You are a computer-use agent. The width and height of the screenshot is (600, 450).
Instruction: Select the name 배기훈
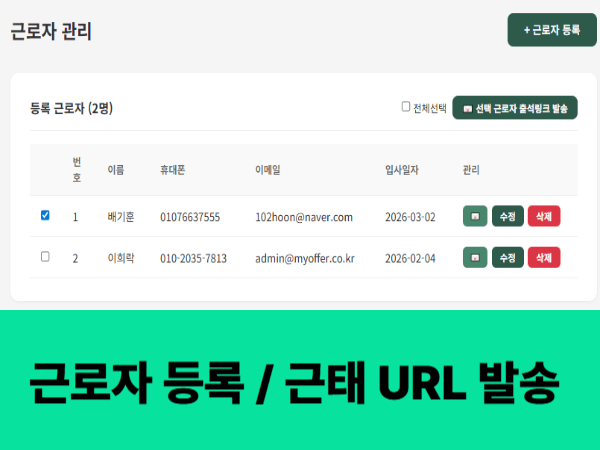click(121, 217)
